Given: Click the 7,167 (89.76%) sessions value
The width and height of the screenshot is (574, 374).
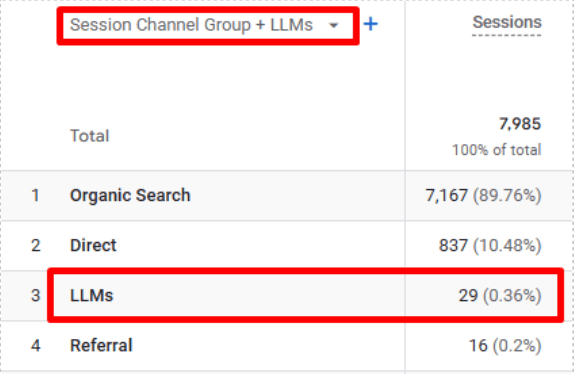Looking at the screenshot, I should point(483,195).
